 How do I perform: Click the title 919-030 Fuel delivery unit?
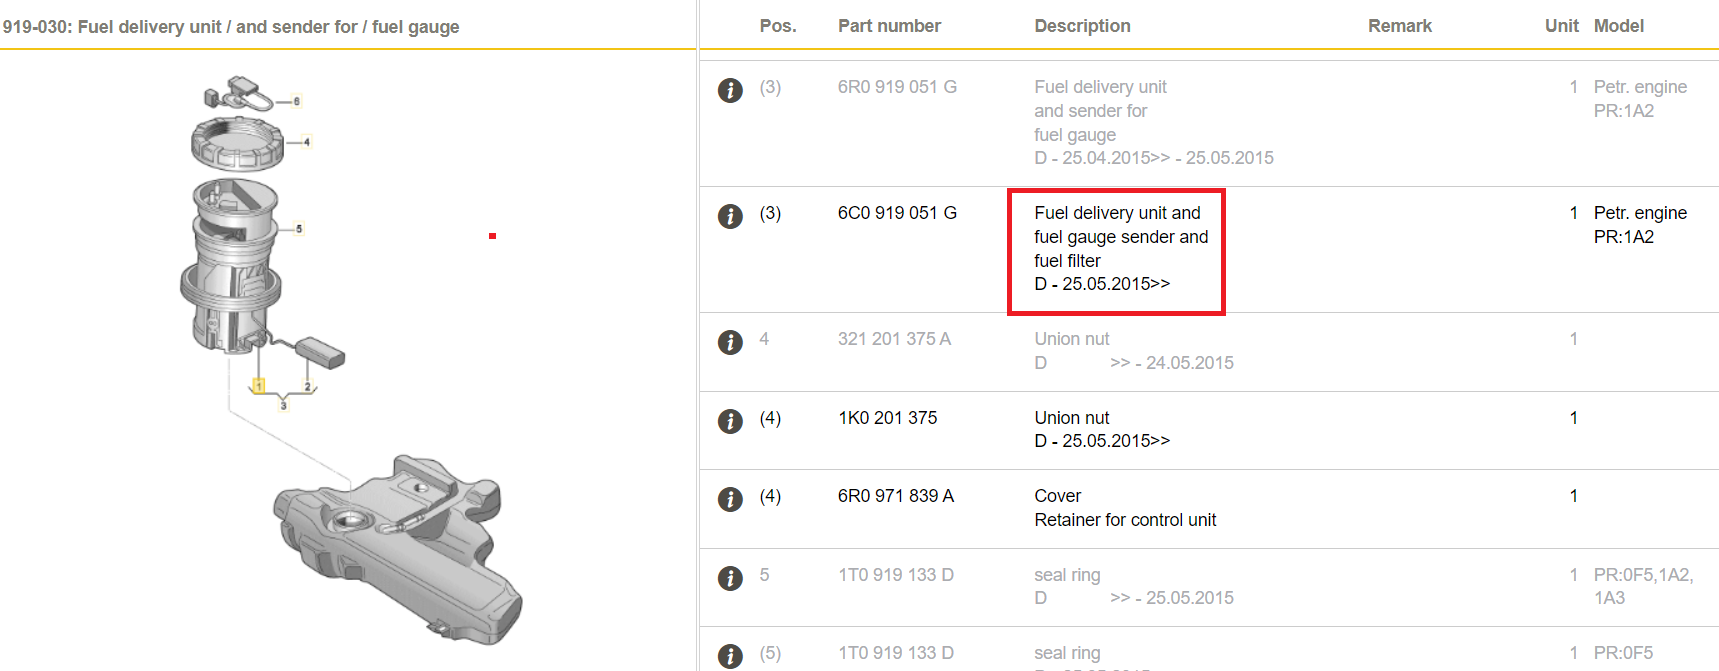point(230,27)
